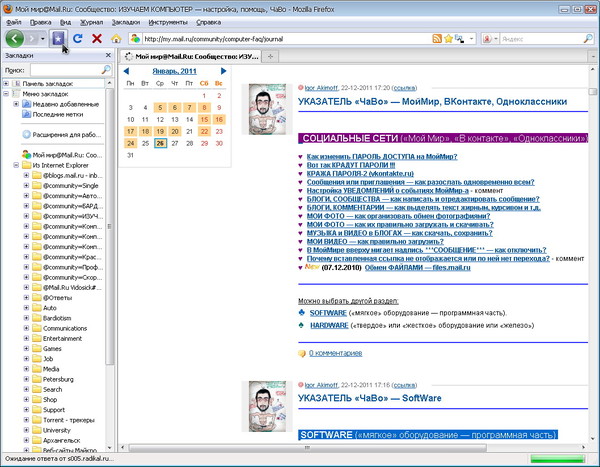
Task: Open the Январь, 2011 calendar link
Action: (174, 71)
